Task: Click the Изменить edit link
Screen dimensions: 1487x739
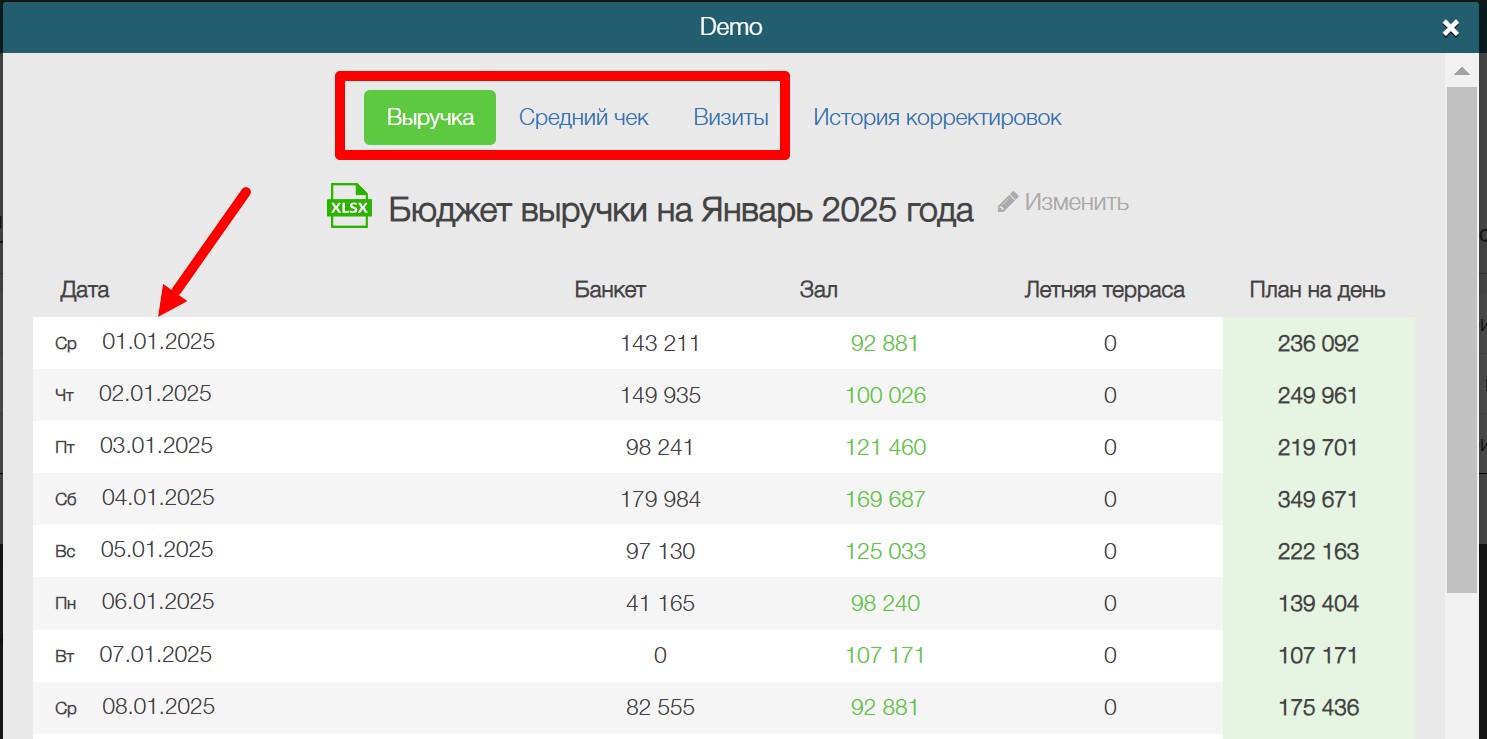Action: [x=1076, y=202]
